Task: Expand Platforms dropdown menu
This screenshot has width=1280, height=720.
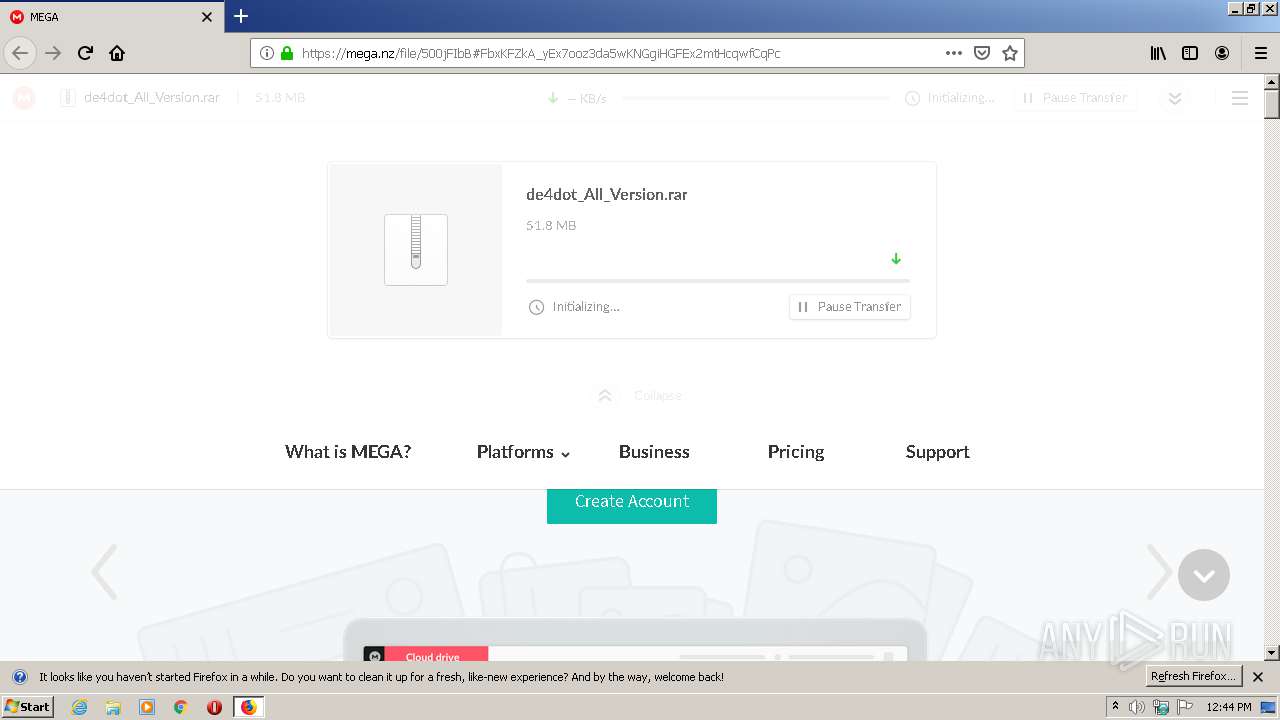Action: coord(523,452)
